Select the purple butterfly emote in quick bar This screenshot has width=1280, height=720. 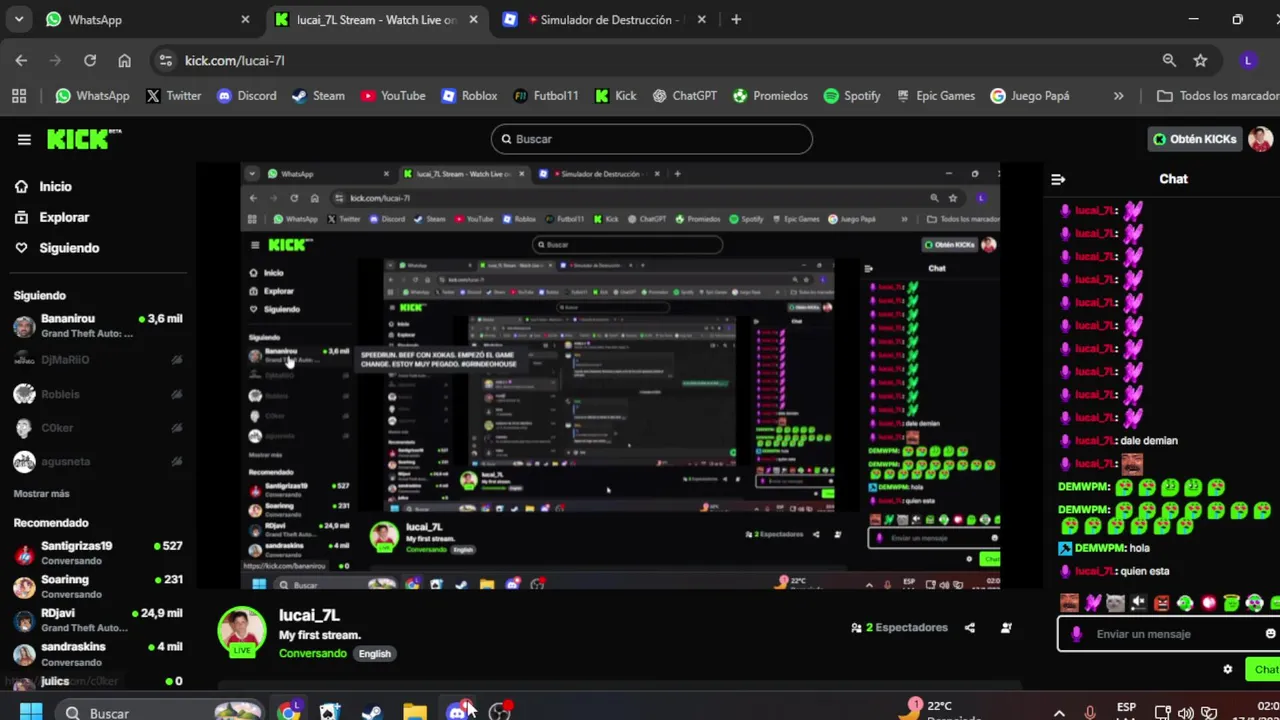click(x=1092, y=603)
